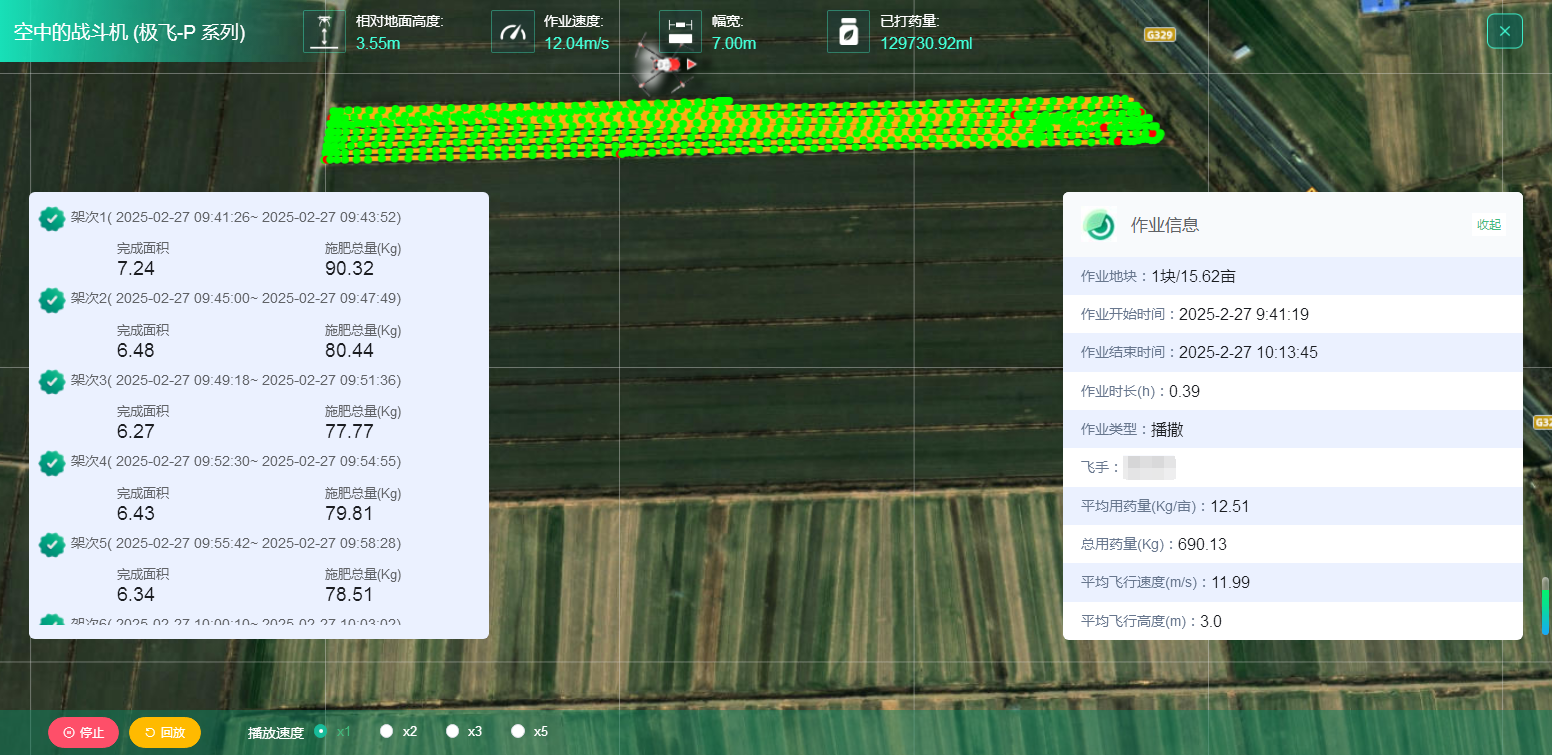Click the green checkmark badge for 架次3

[x=52, y=381]
